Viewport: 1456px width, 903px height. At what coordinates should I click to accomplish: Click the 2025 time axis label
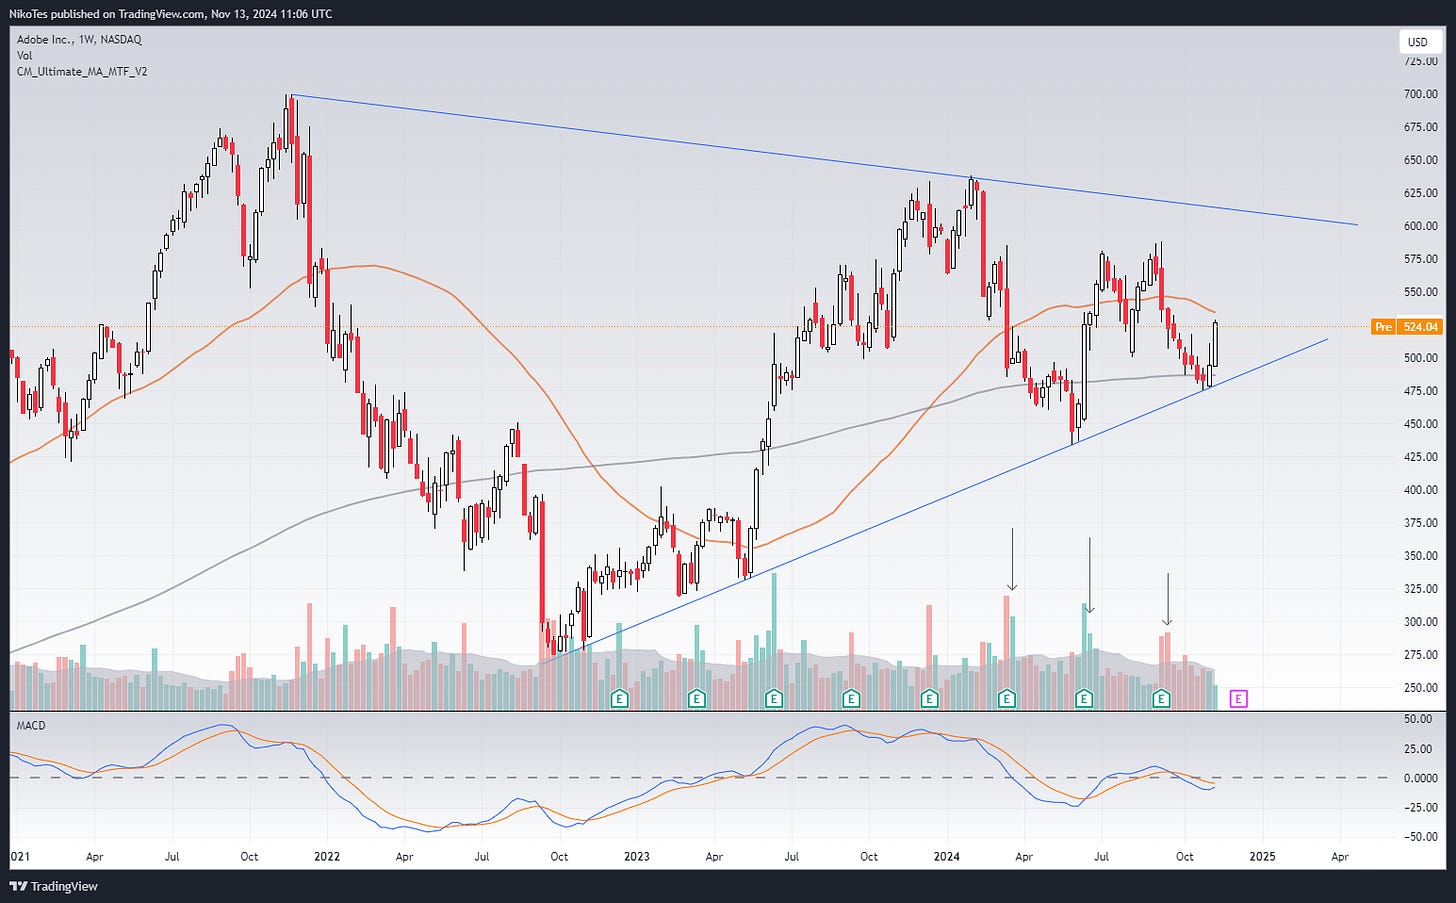tap(1262, 857)
